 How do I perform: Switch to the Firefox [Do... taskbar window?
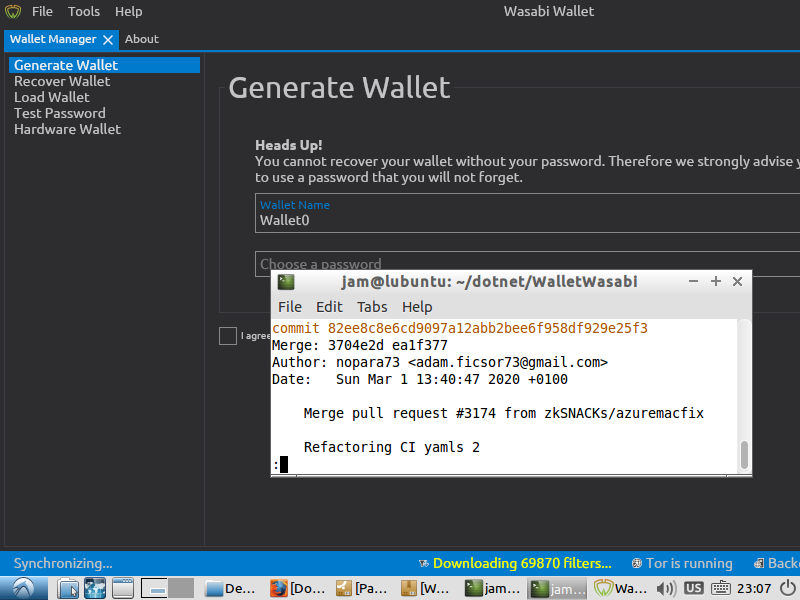pyautogui.click(x=298, y=589)
